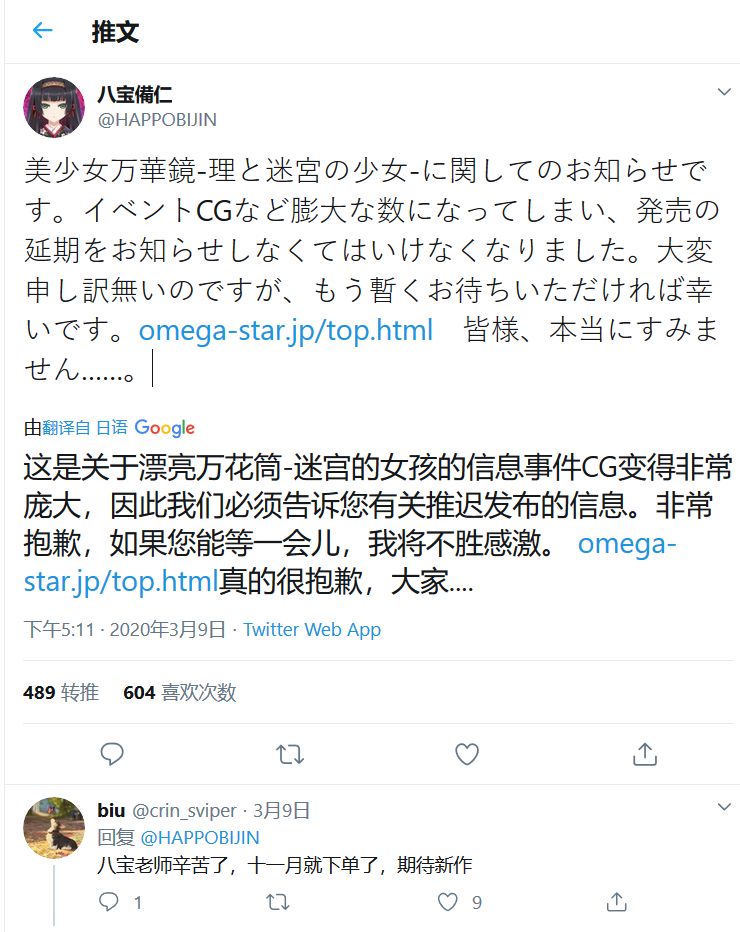
Task: Open the Twitter Web App source link
Action: 310,630
